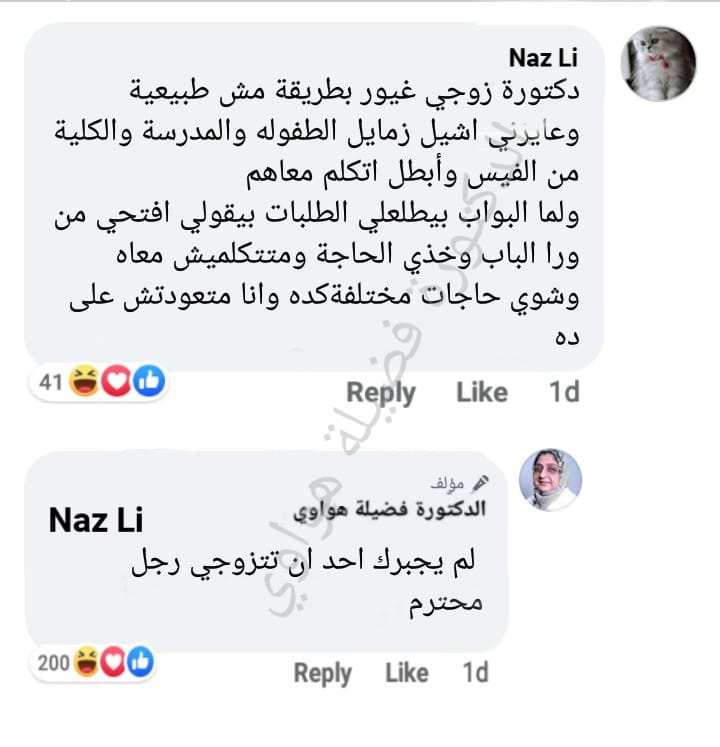Open the 41 reactions count list
This screenshot has height=747, width=720.
tap(51, 382)
